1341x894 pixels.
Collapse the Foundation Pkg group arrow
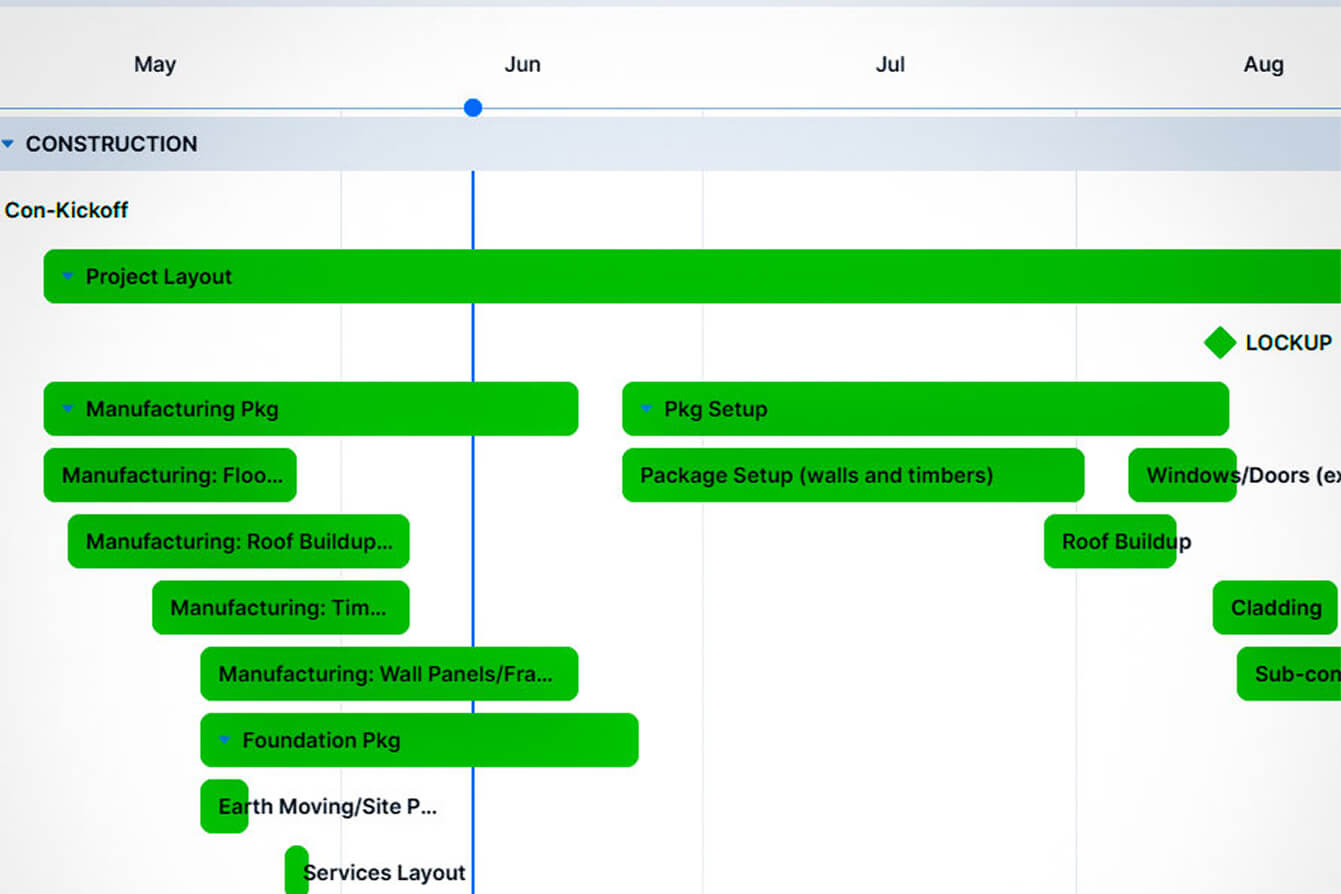(224, 740)
